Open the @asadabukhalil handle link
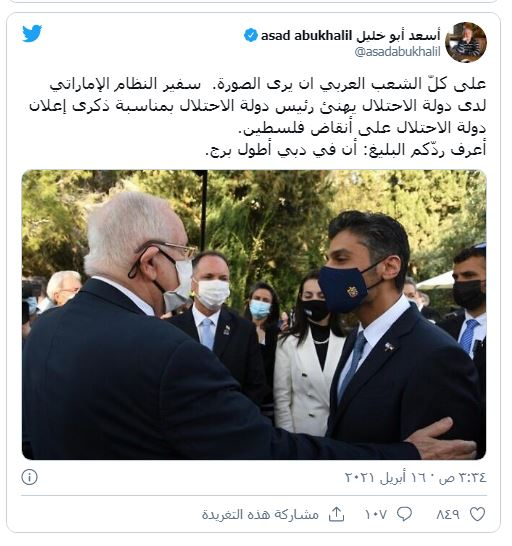 pos(397,52)
